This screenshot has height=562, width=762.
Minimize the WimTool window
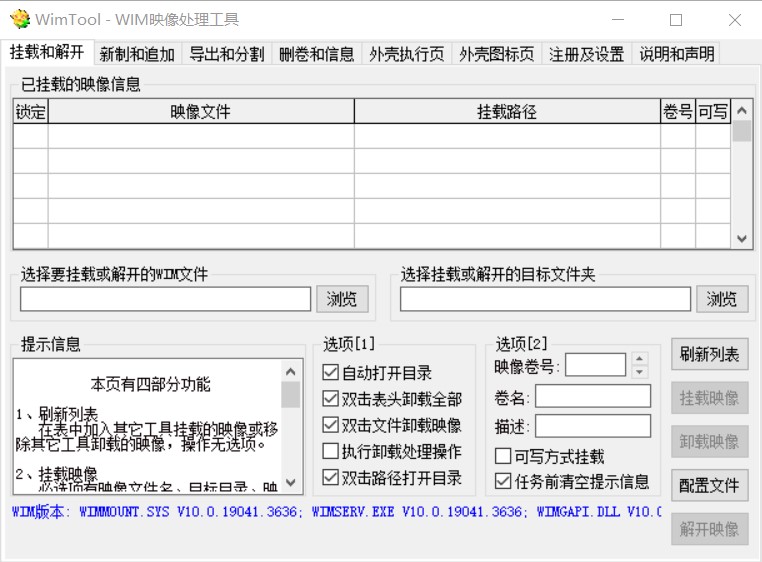pos(618,19)
